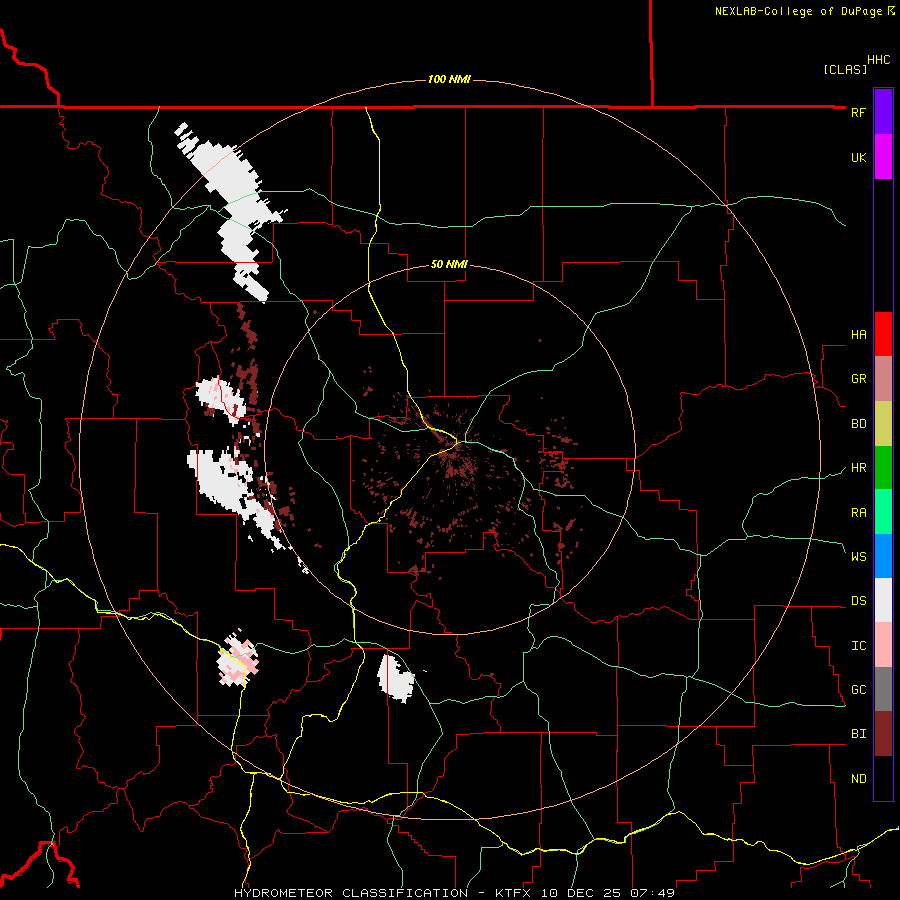Click the DS white legend swatch
The width and height of the screenshot is (900, 900).
[x=883, y=600]
